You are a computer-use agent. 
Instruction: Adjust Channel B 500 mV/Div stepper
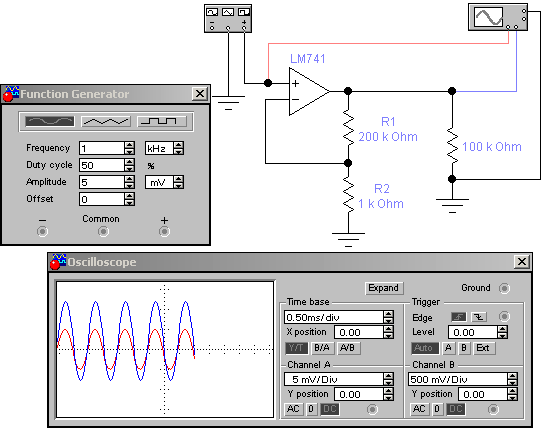[x=512, y=379]
